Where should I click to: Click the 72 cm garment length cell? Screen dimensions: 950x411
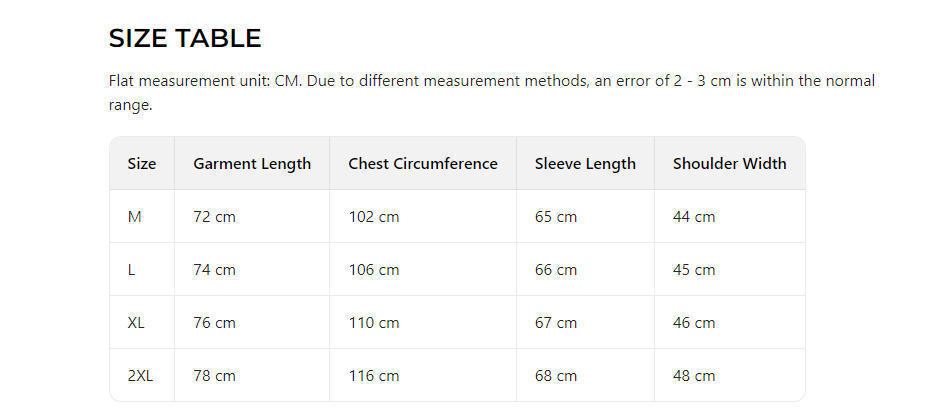tap(214, 217)
